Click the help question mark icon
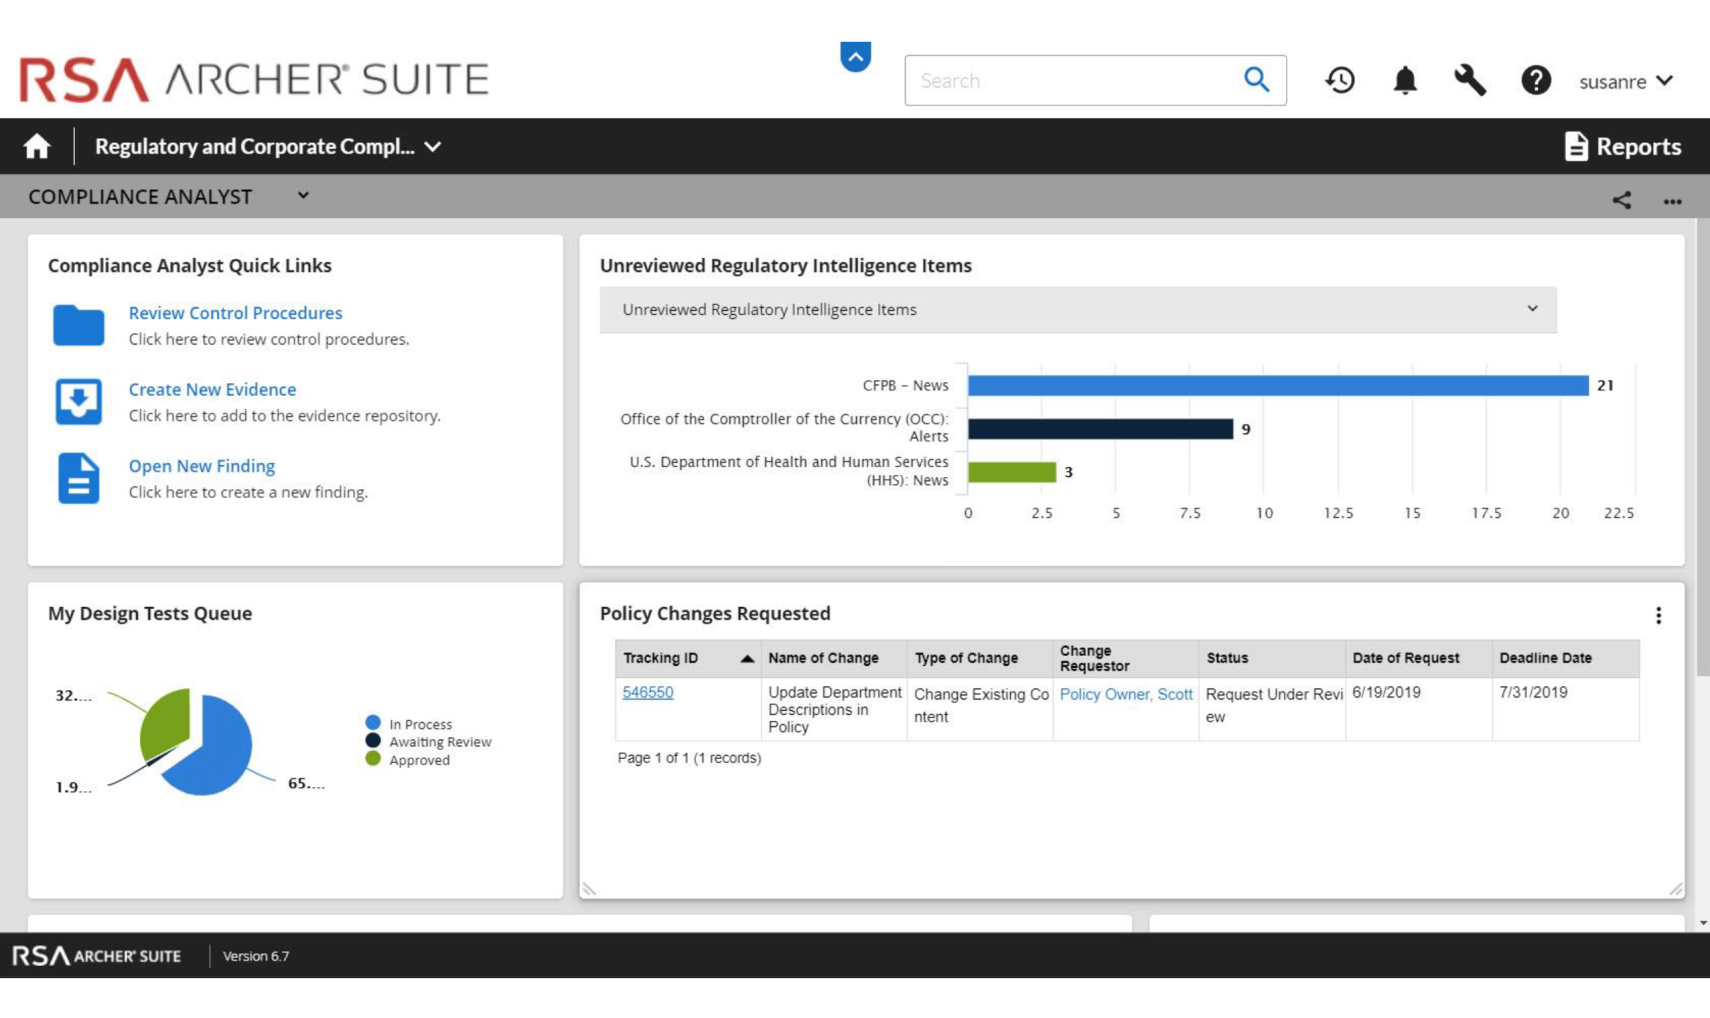Viewport: 1710px width, 1018px height. pos(1535,80)
